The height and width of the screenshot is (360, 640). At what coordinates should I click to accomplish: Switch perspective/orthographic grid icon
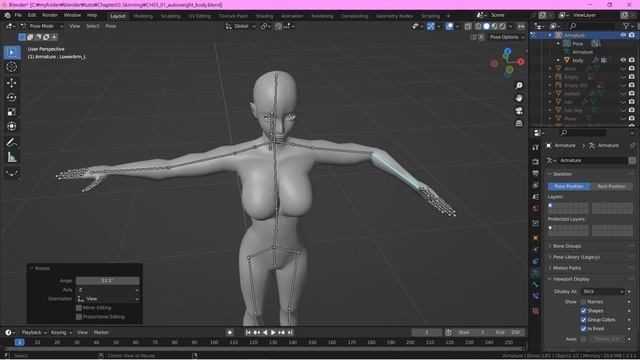coord(519,123)
